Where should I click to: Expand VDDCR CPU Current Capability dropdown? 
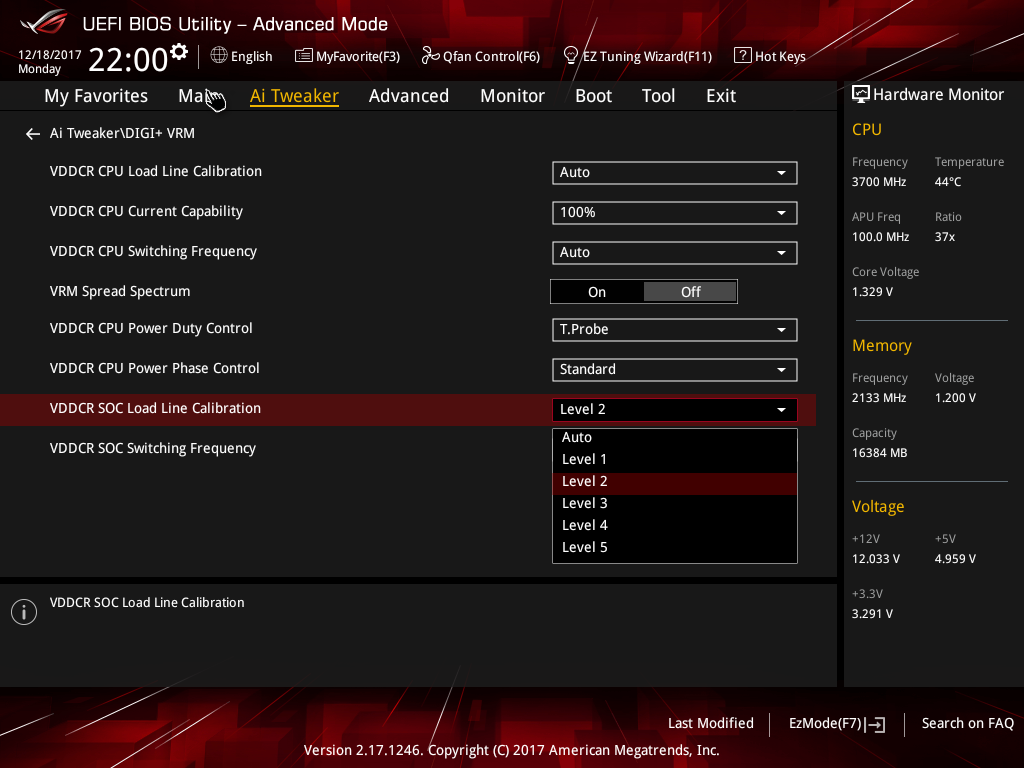tap(675, 213)
